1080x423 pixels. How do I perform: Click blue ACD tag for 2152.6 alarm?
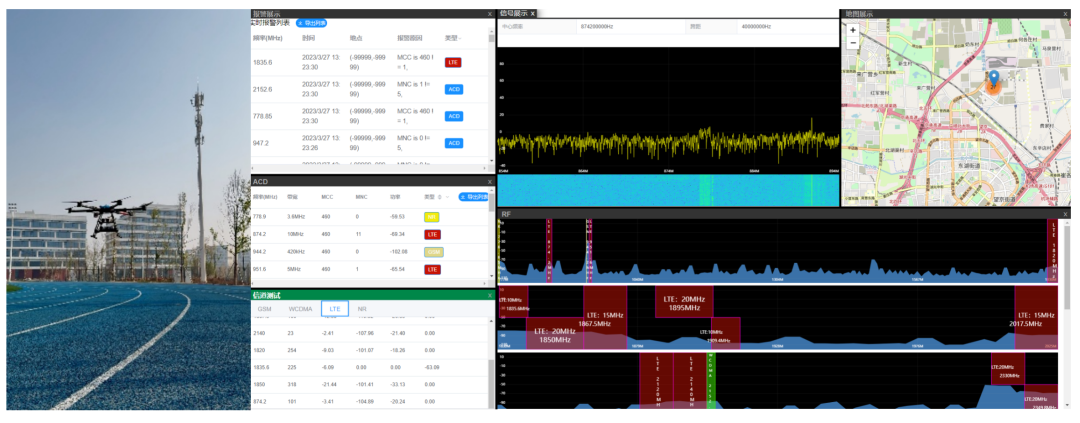coord(454,89)
